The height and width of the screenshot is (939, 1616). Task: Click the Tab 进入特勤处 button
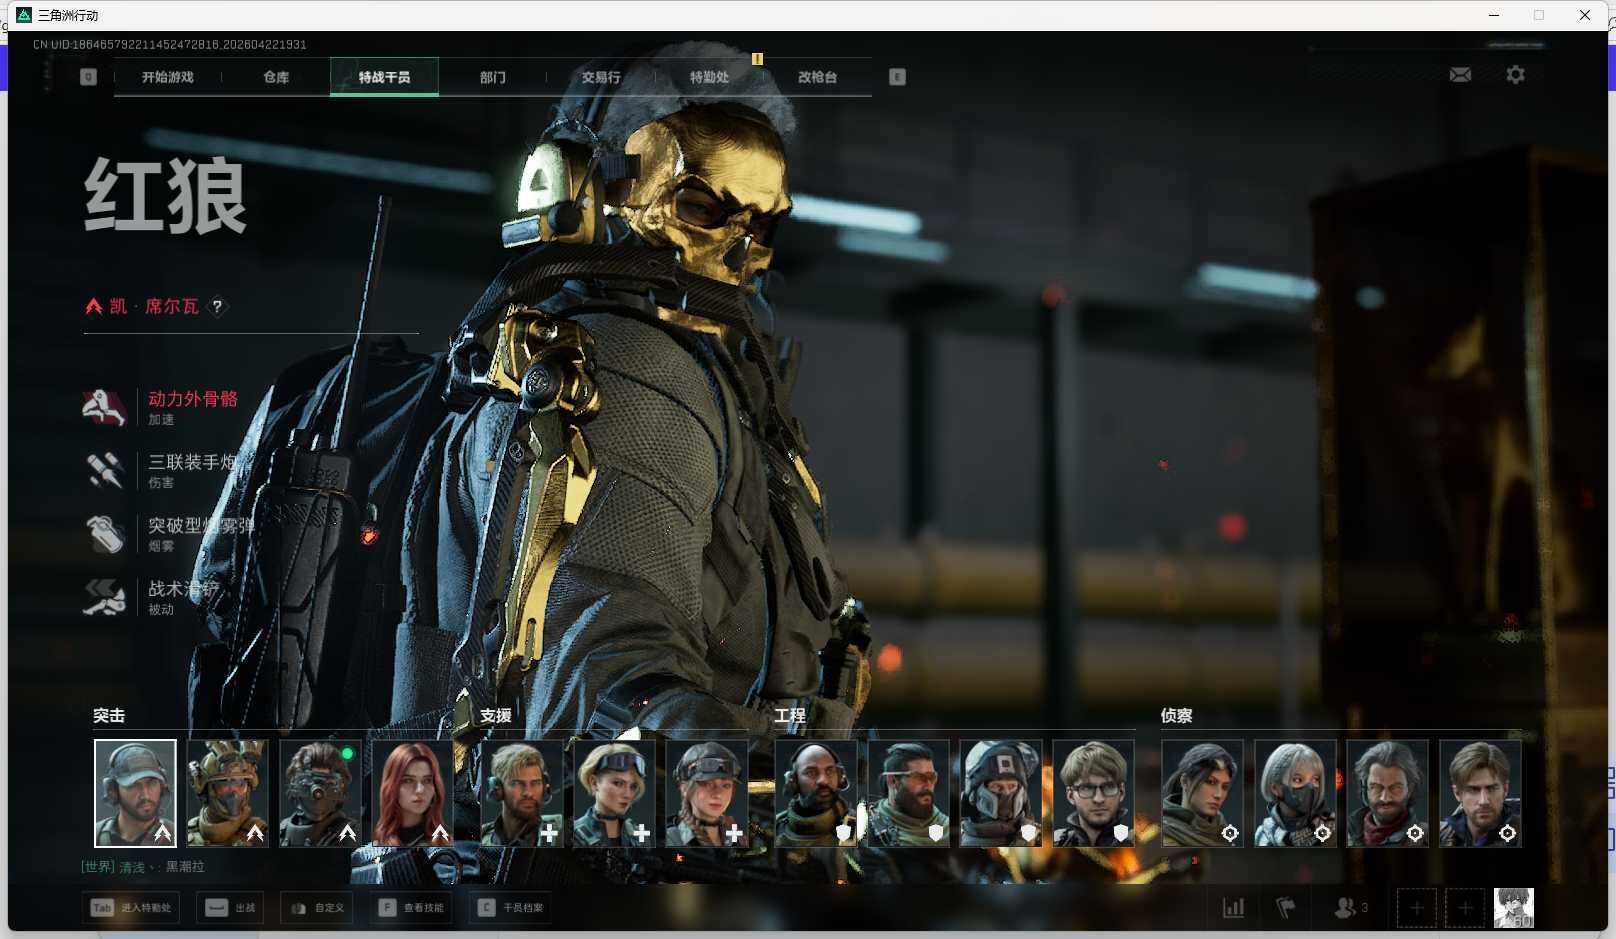[131, 908]
